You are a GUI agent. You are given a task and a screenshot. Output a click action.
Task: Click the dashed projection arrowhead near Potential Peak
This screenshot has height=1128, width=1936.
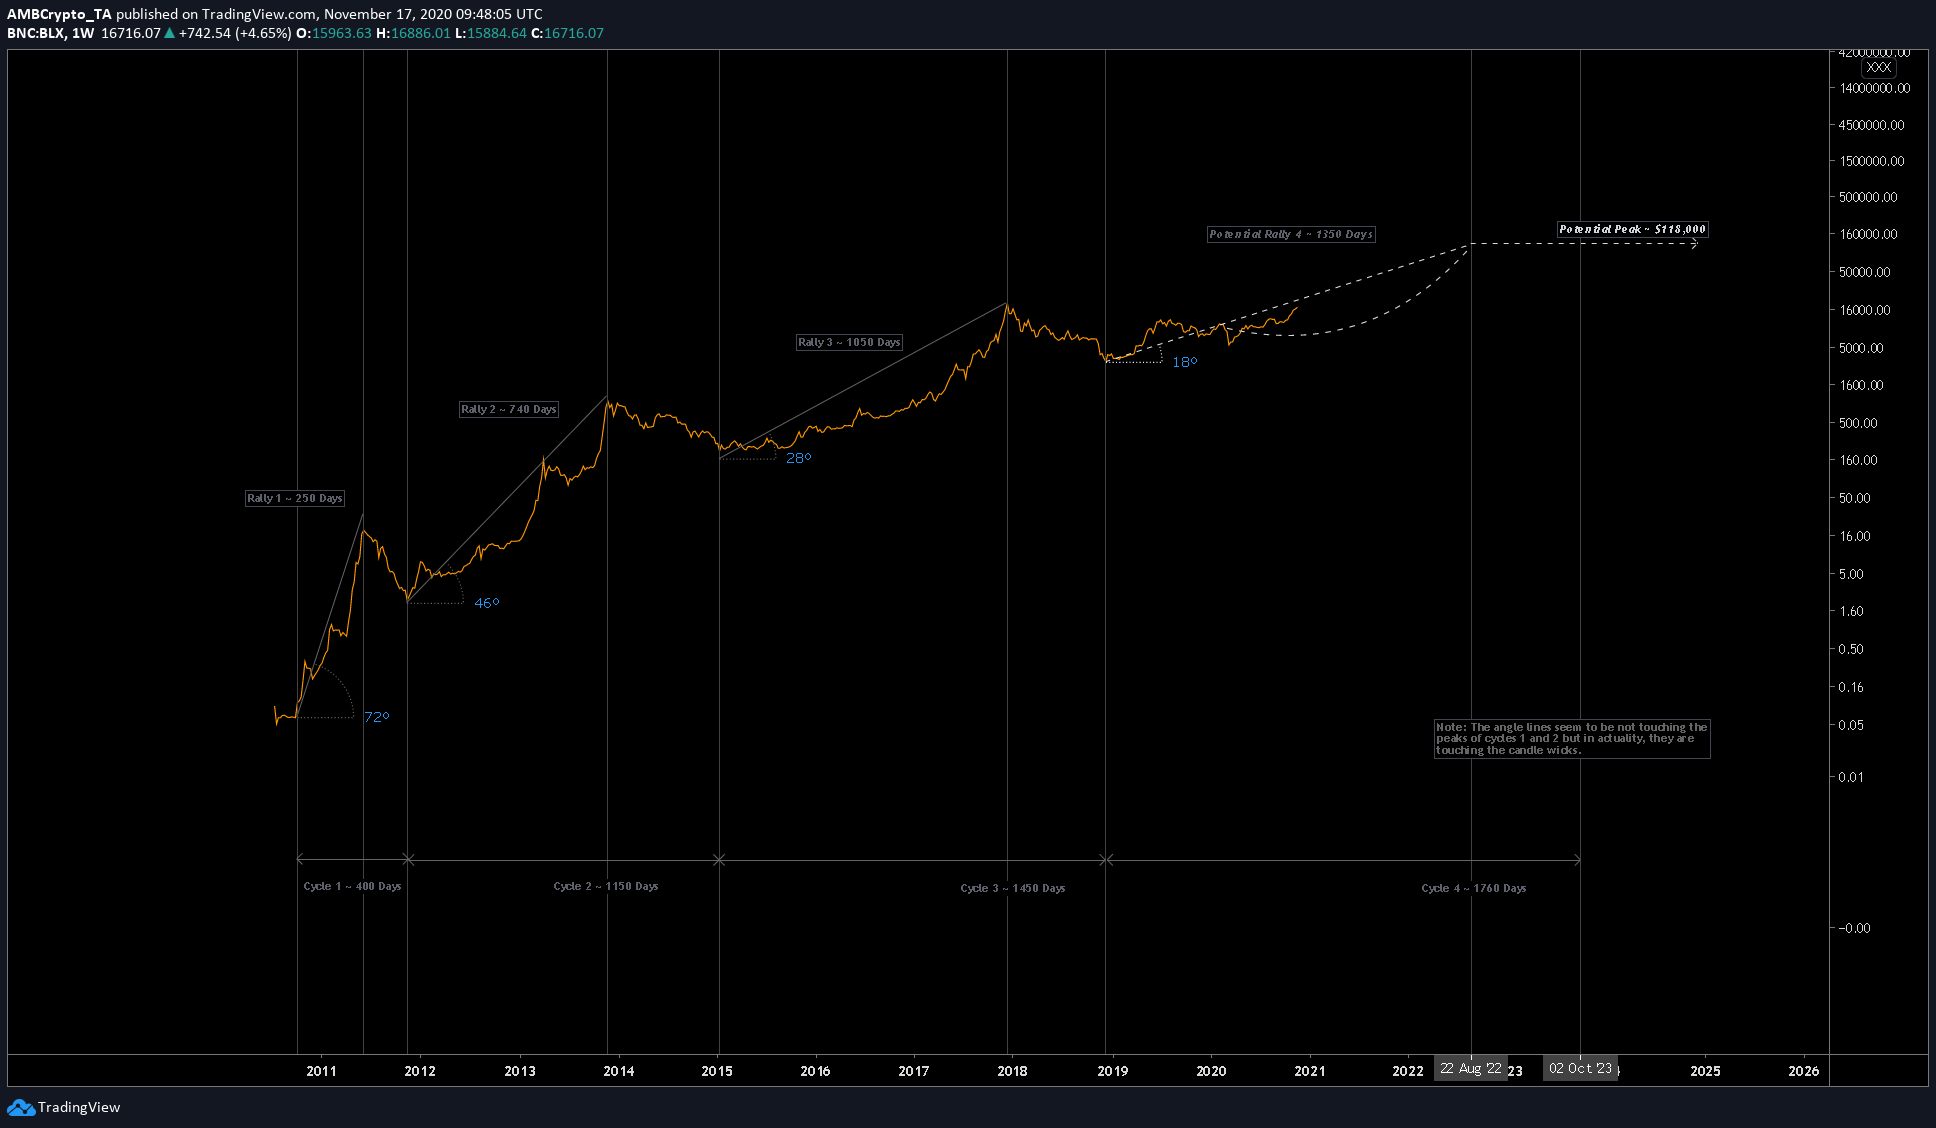[x=1693, y=243]
